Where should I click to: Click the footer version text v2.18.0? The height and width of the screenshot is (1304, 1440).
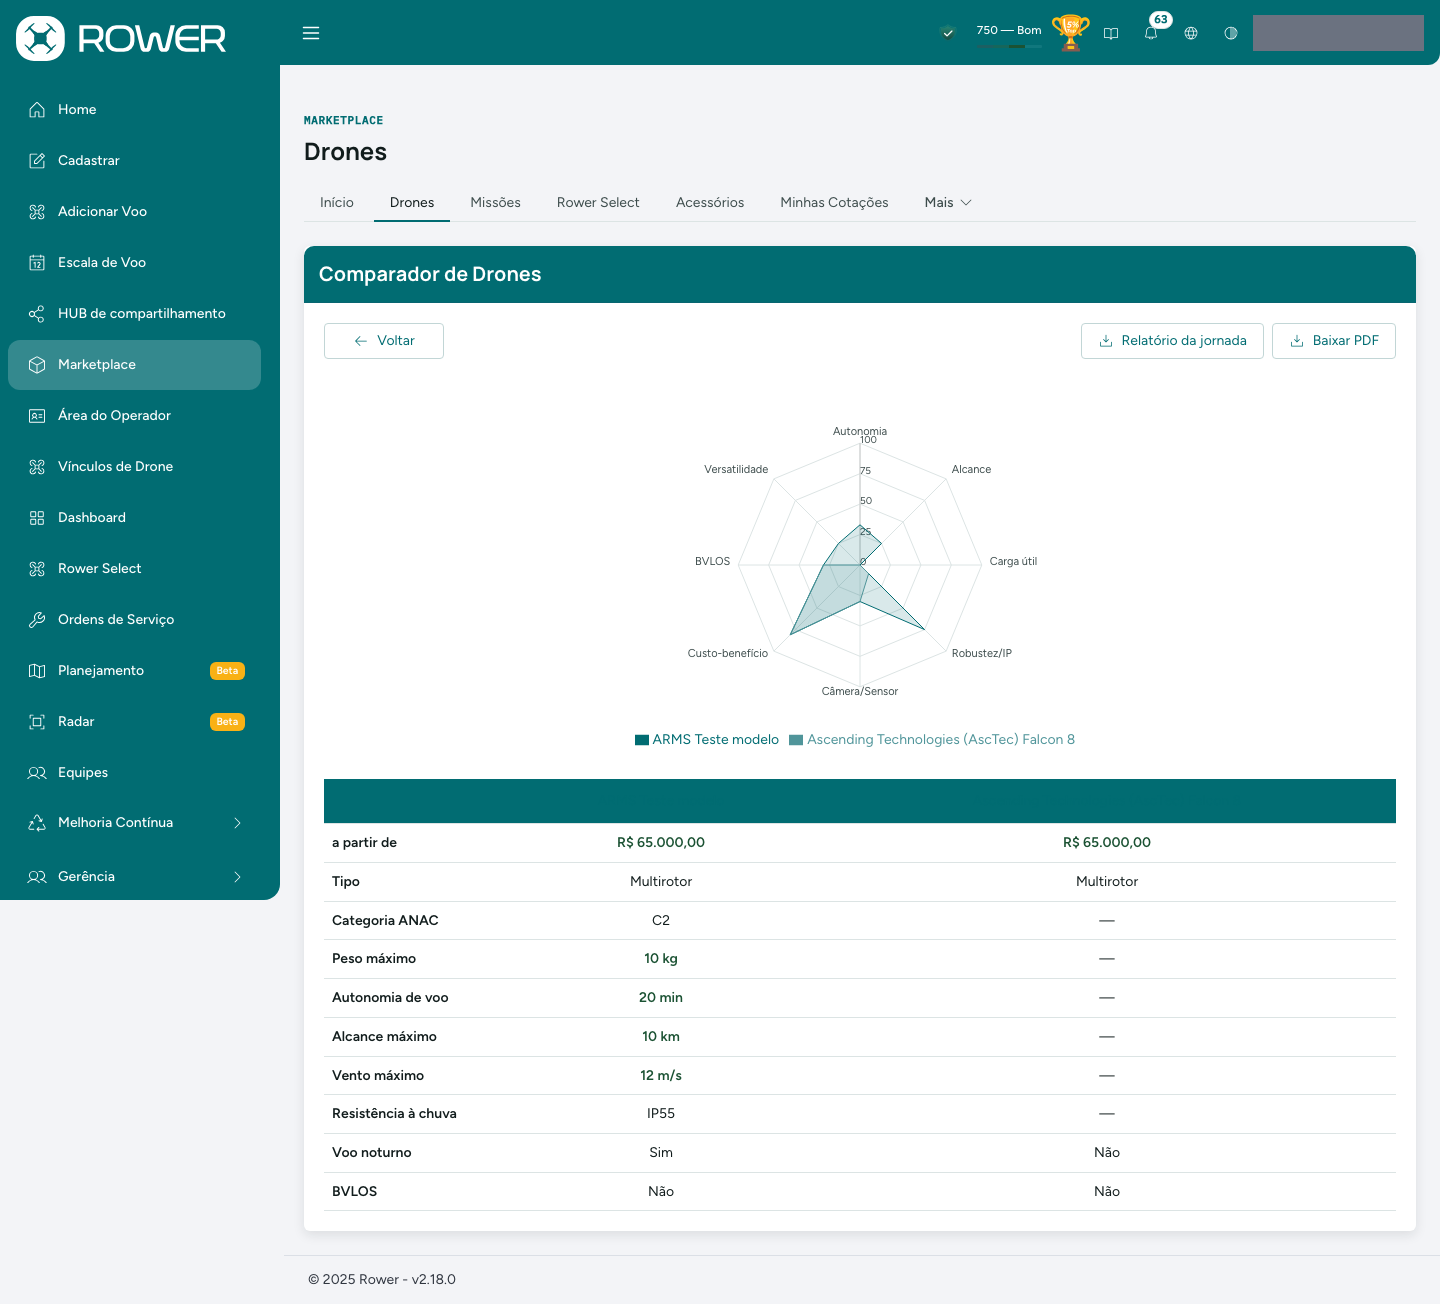tap(434, 1280)
